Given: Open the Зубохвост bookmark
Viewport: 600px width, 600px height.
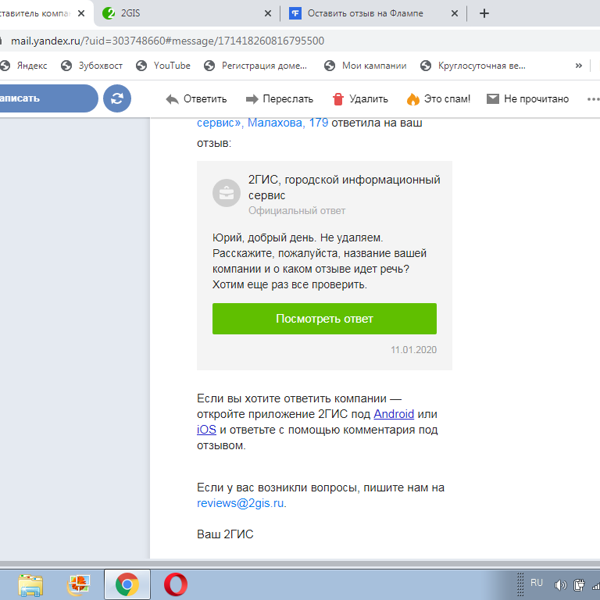Looking at the screenshot, I should coord(92,65).
